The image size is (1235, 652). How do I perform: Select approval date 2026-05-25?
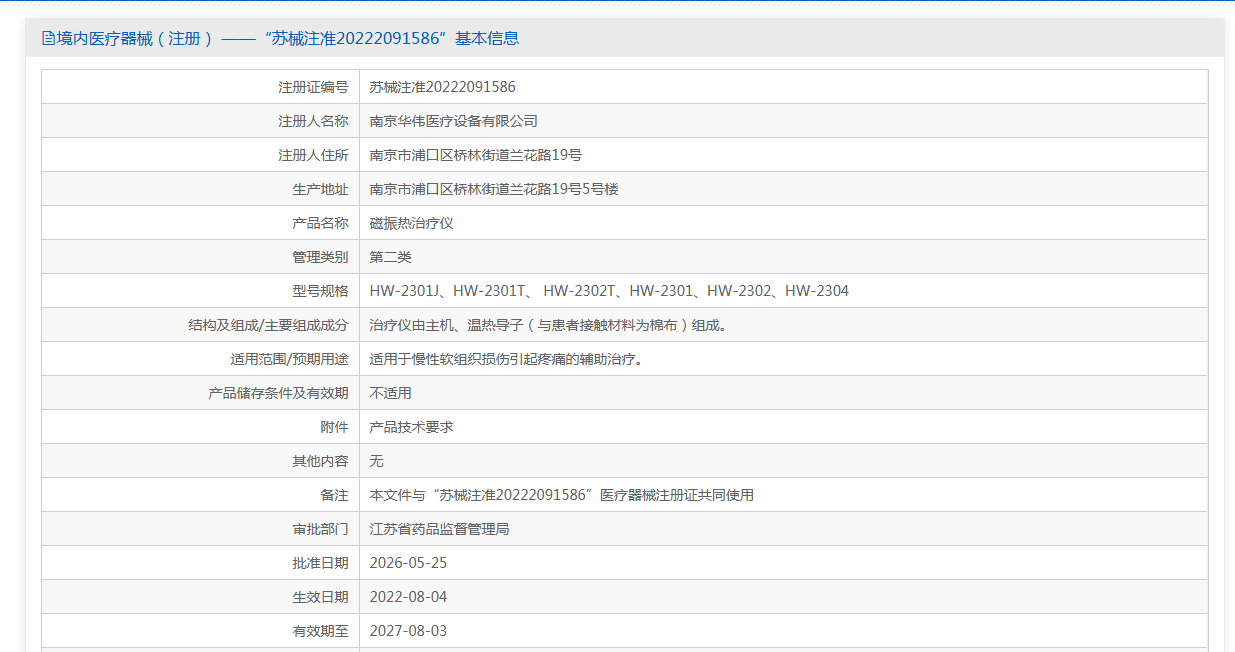[x=408, y=563]
